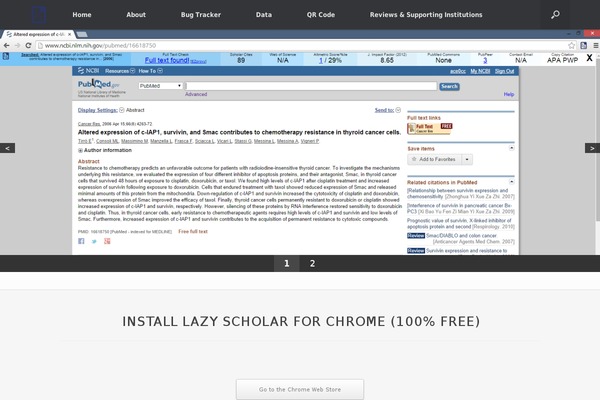600x400 pixels.
Task: Collapse the Save items section
Action: [x=512, y=148]
